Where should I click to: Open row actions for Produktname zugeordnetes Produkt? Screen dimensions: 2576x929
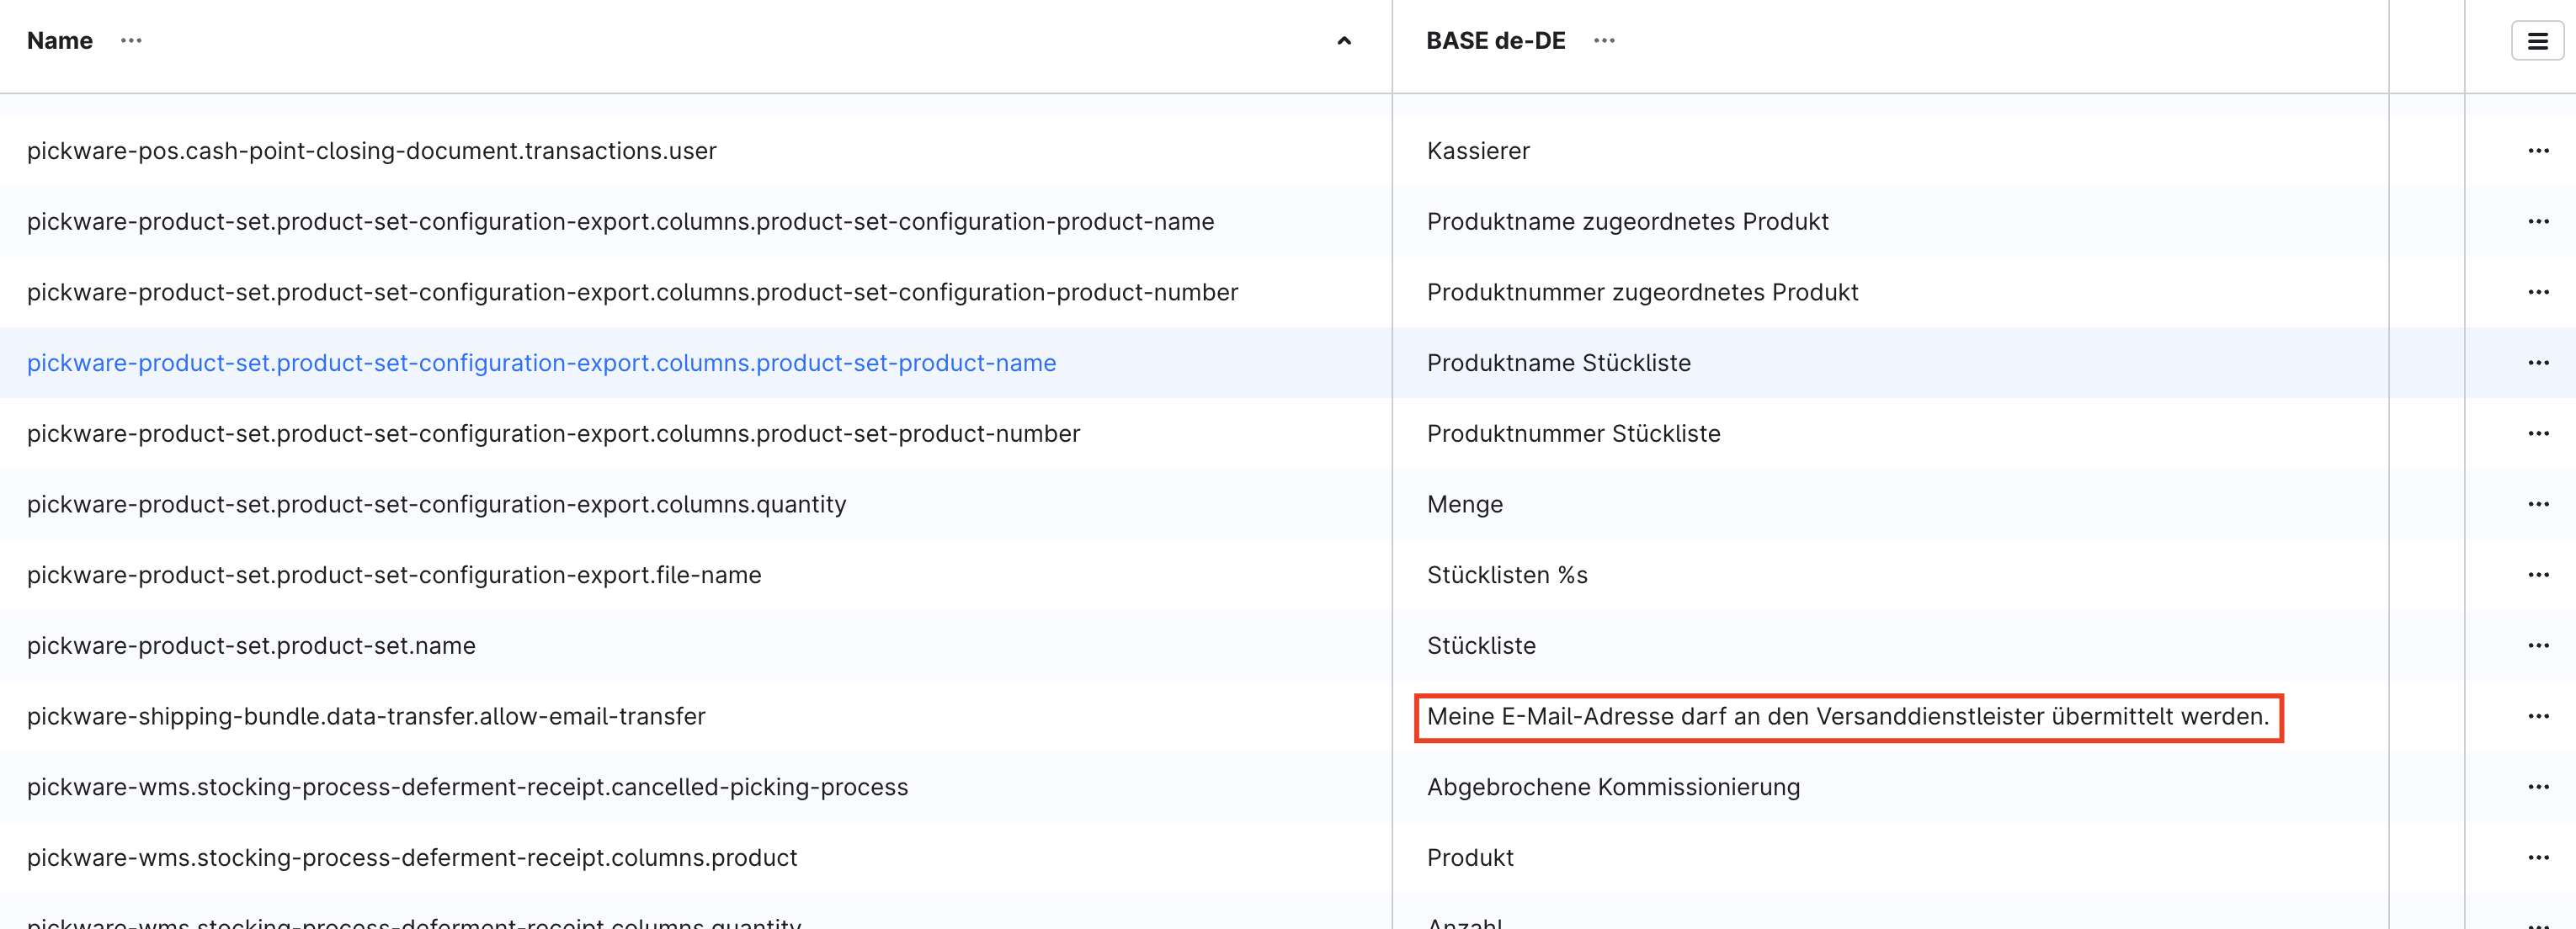click(2538, 222)
